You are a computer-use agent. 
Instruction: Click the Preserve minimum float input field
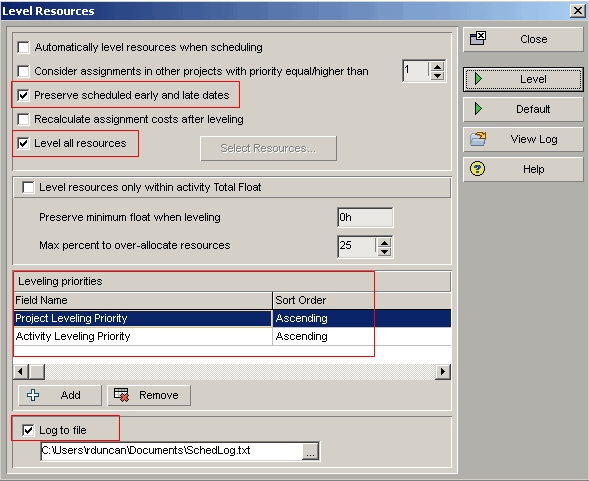pyautogui.click(x=365, y=217)
